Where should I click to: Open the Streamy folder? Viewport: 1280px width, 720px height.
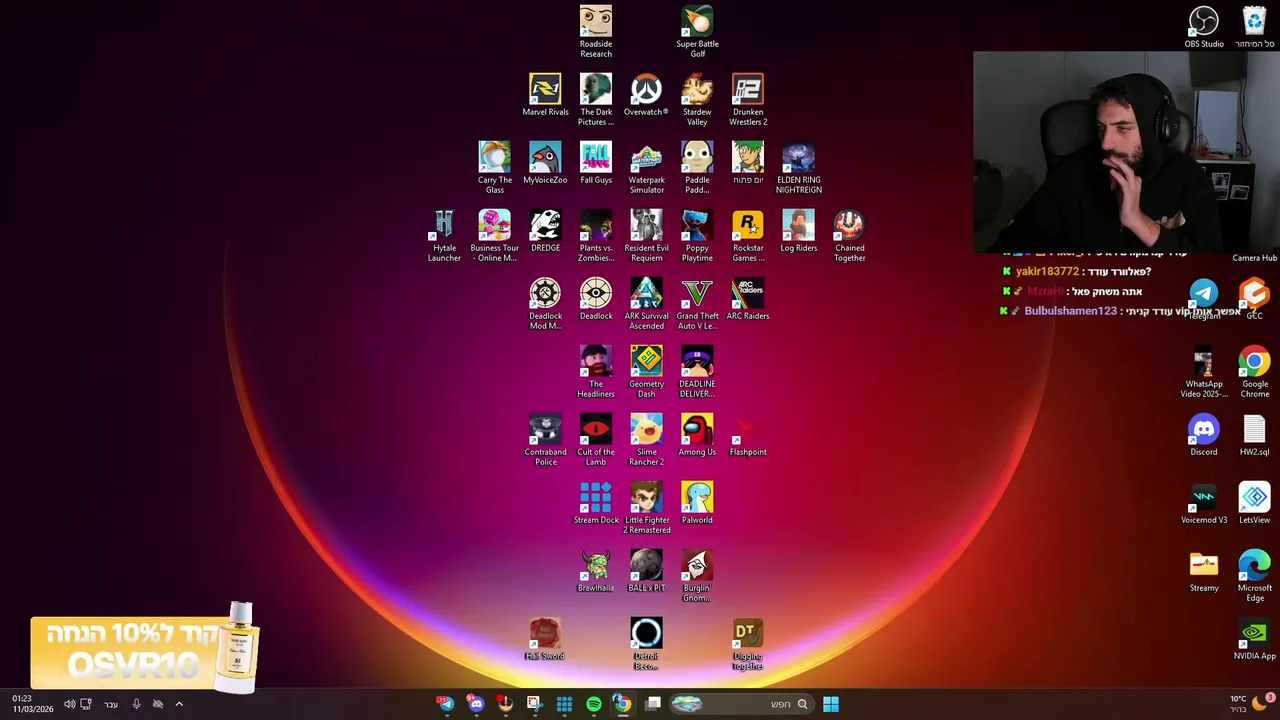click(x=1204, y=571)
